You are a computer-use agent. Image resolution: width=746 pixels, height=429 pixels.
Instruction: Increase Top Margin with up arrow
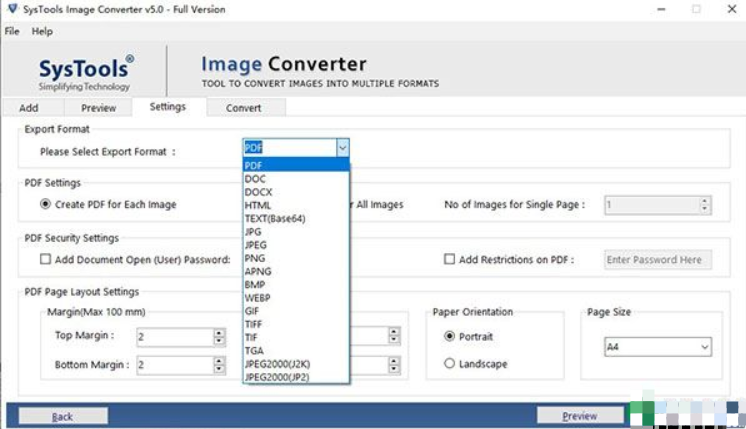click(x=219, y=333)
